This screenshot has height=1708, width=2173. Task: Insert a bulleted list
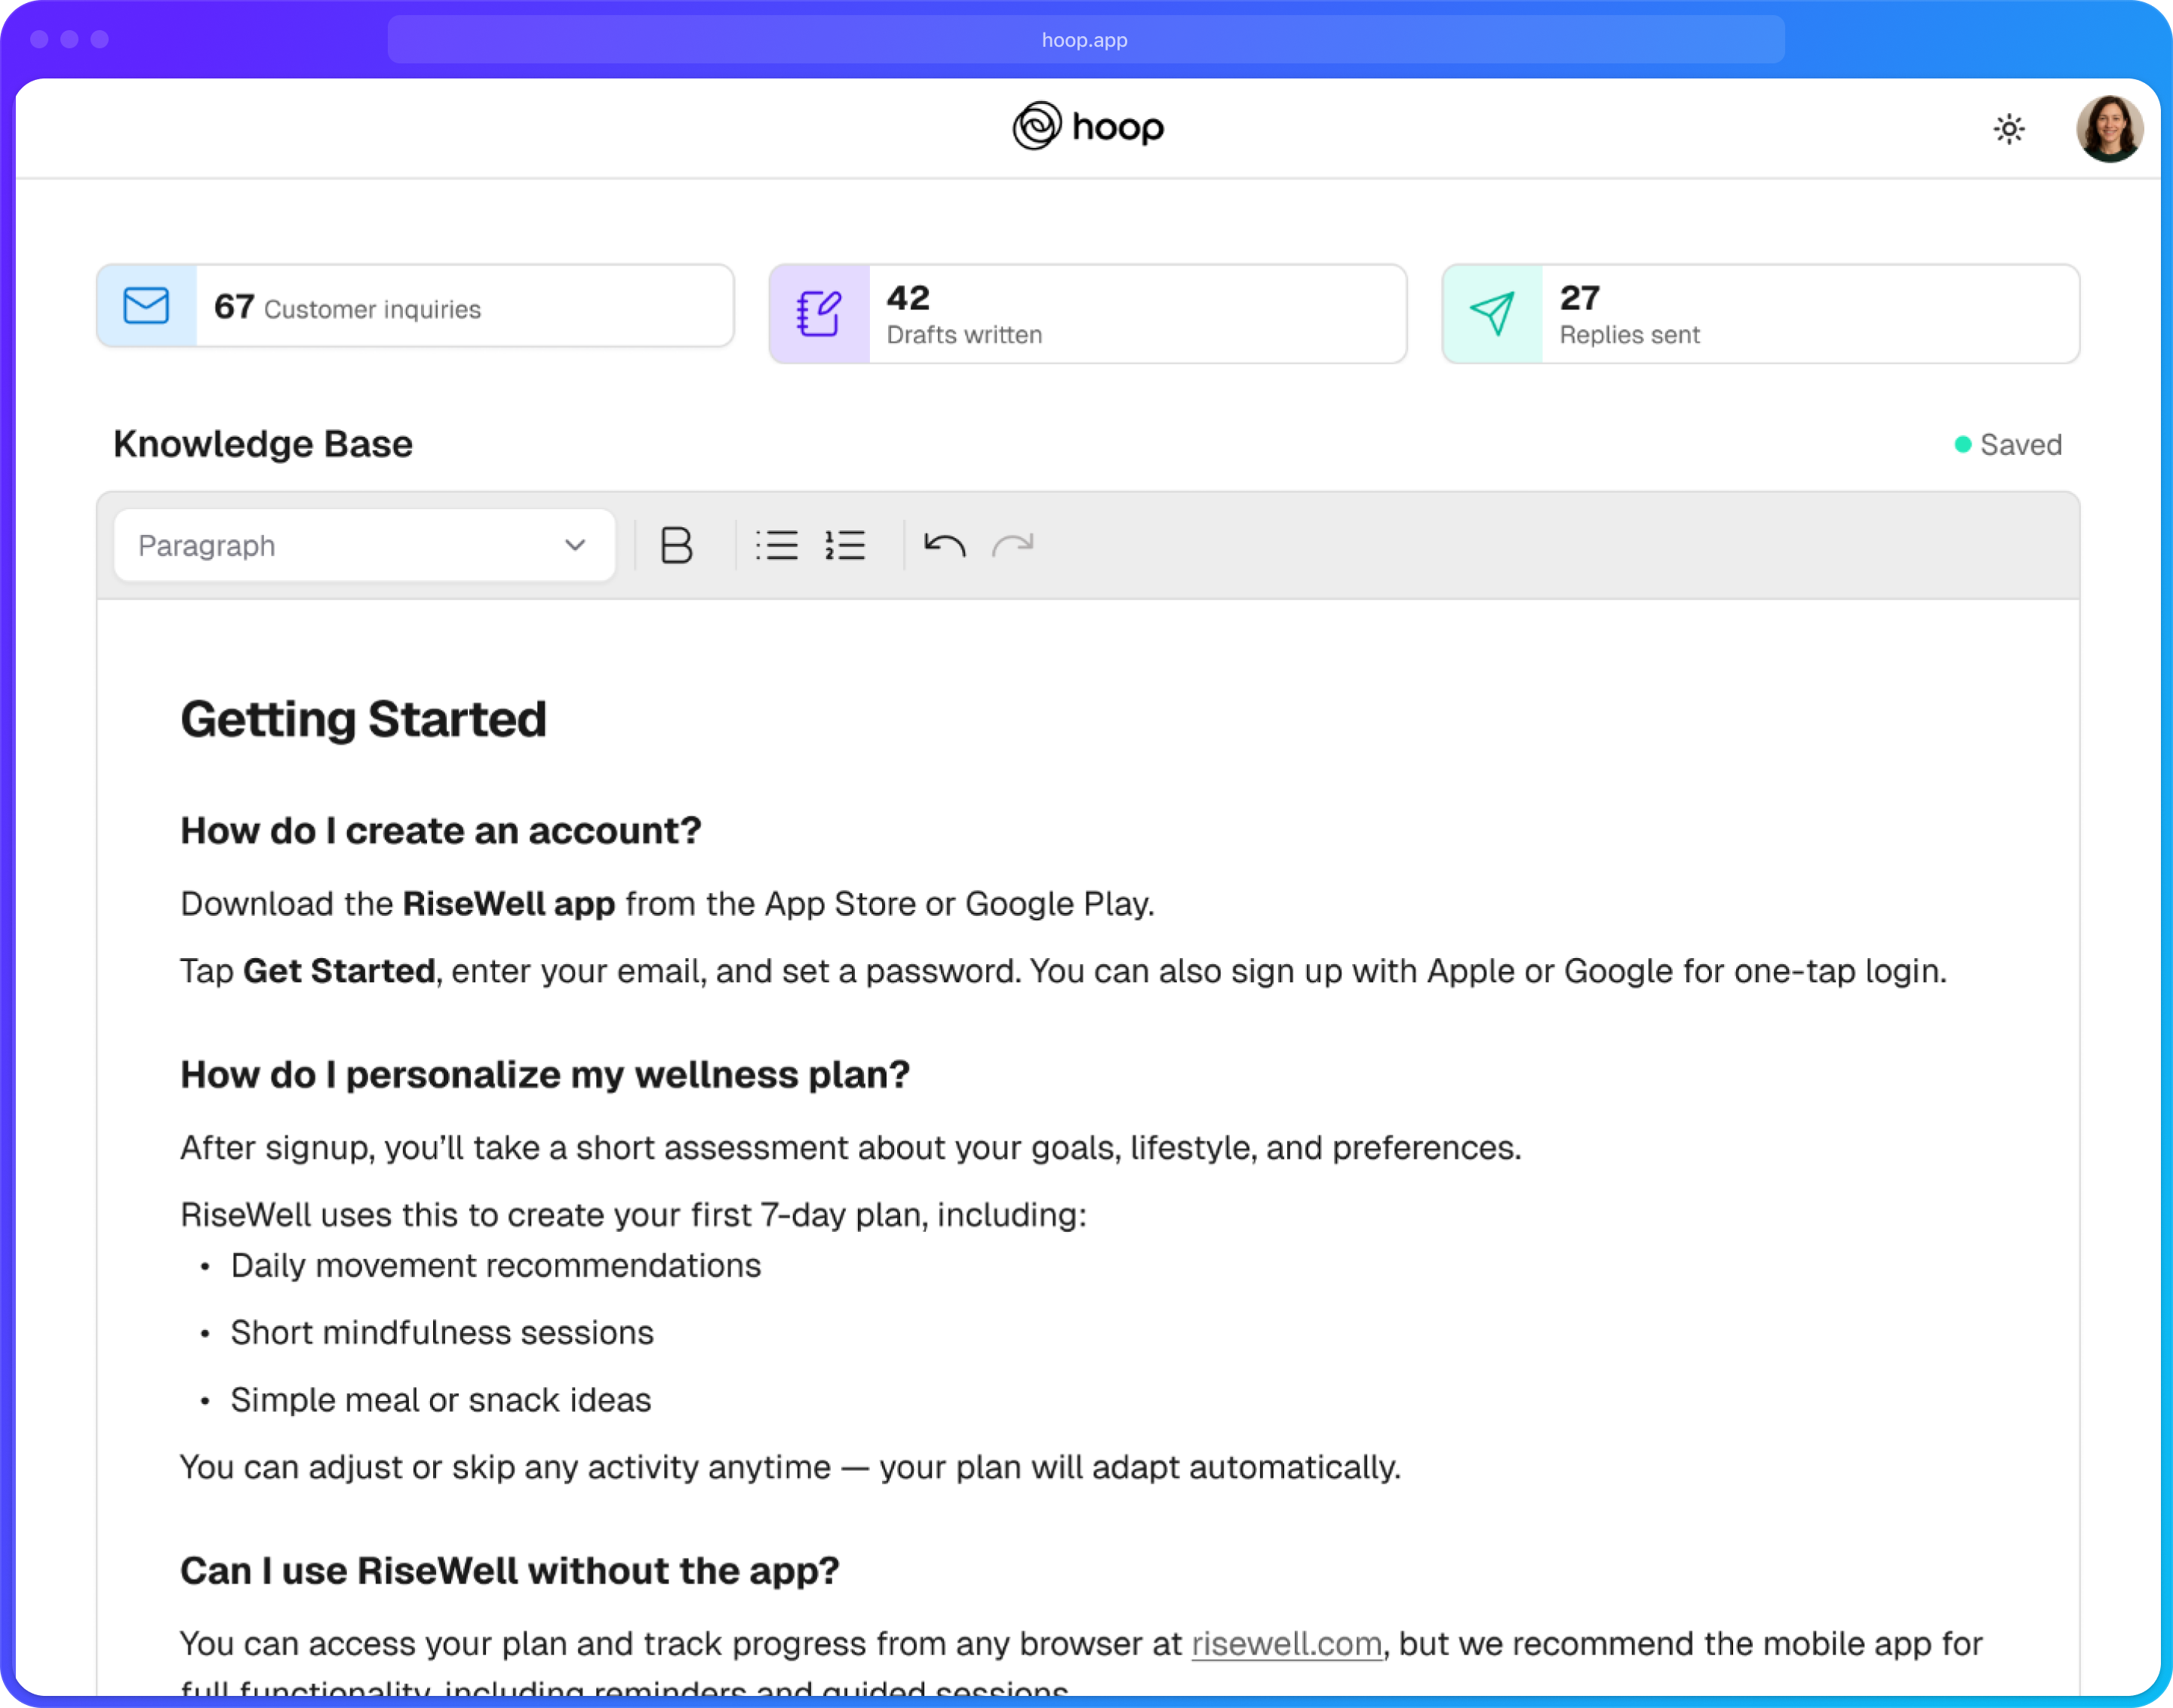[x=777, y=545]
